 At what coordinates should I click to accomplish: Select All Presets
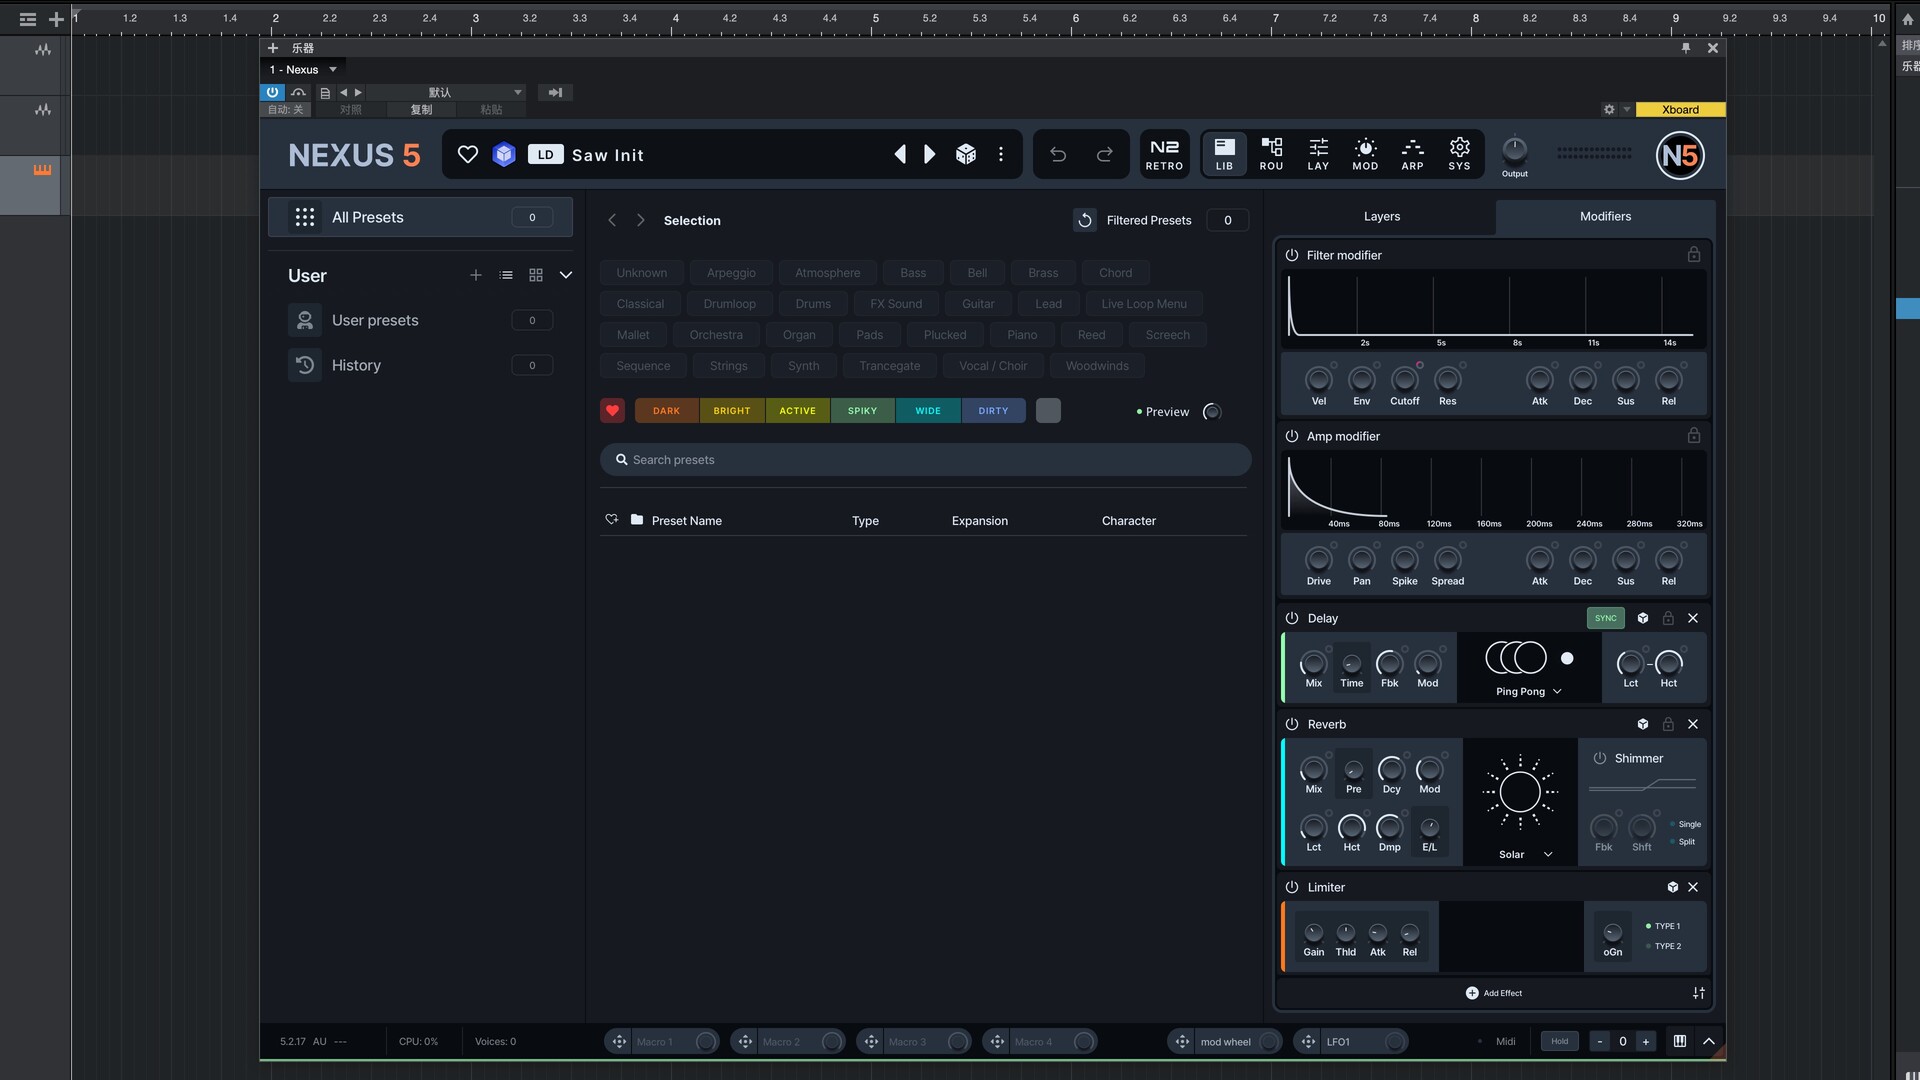[420, 217]
